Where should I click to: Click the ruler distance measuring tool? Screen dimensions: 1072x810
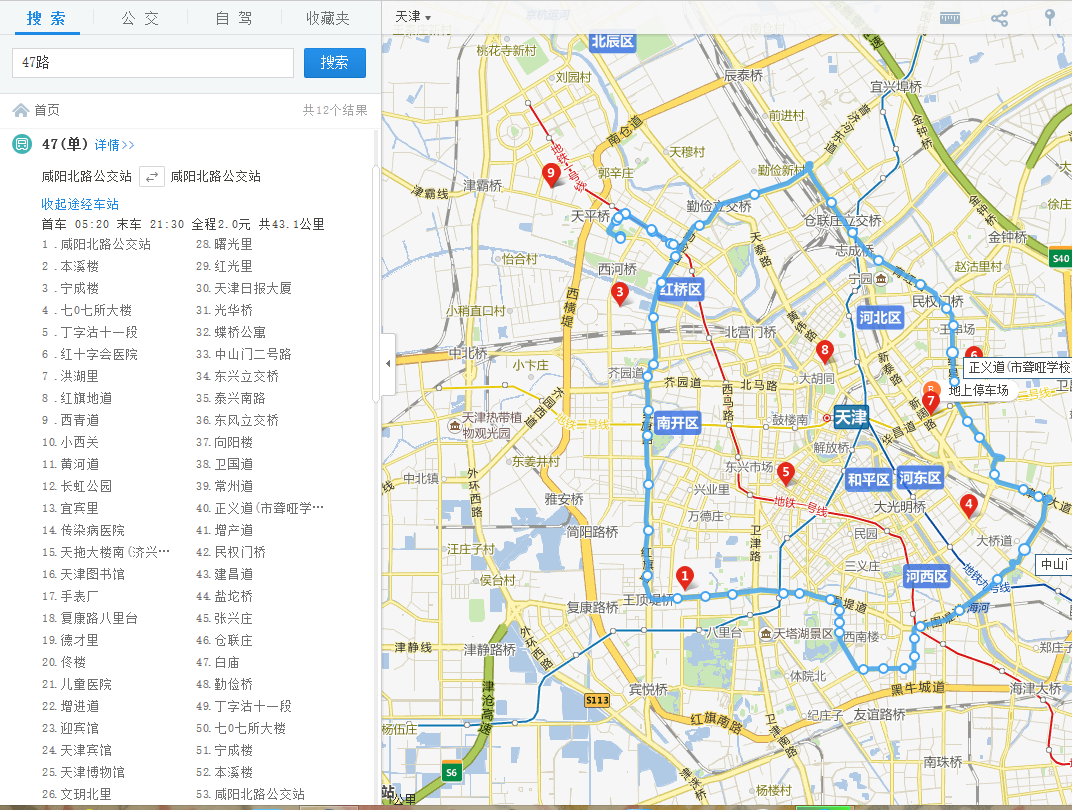[x=949, y=18]
